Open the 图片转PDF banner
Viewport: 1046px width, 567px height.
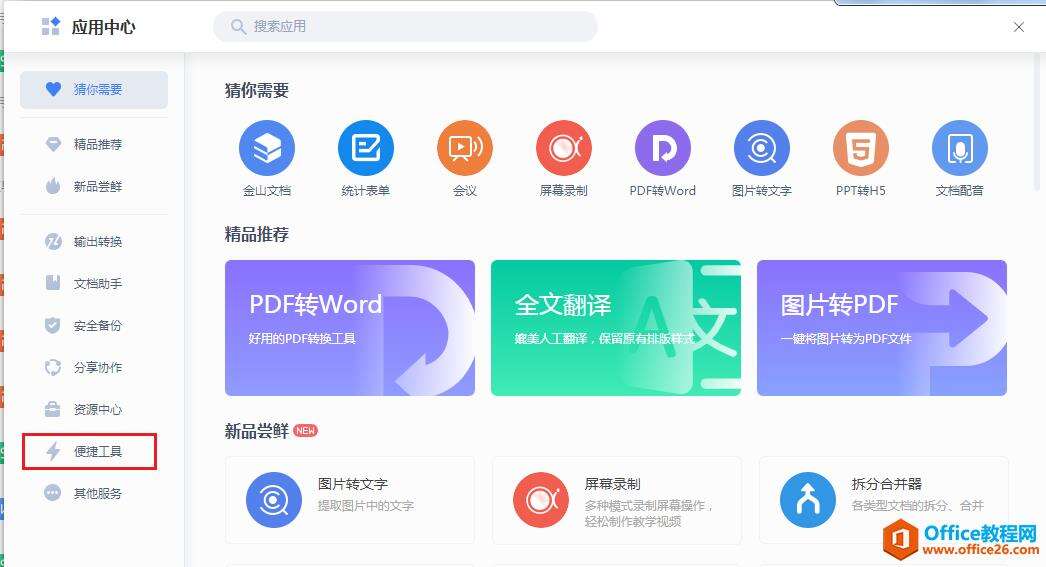(882, 328)
